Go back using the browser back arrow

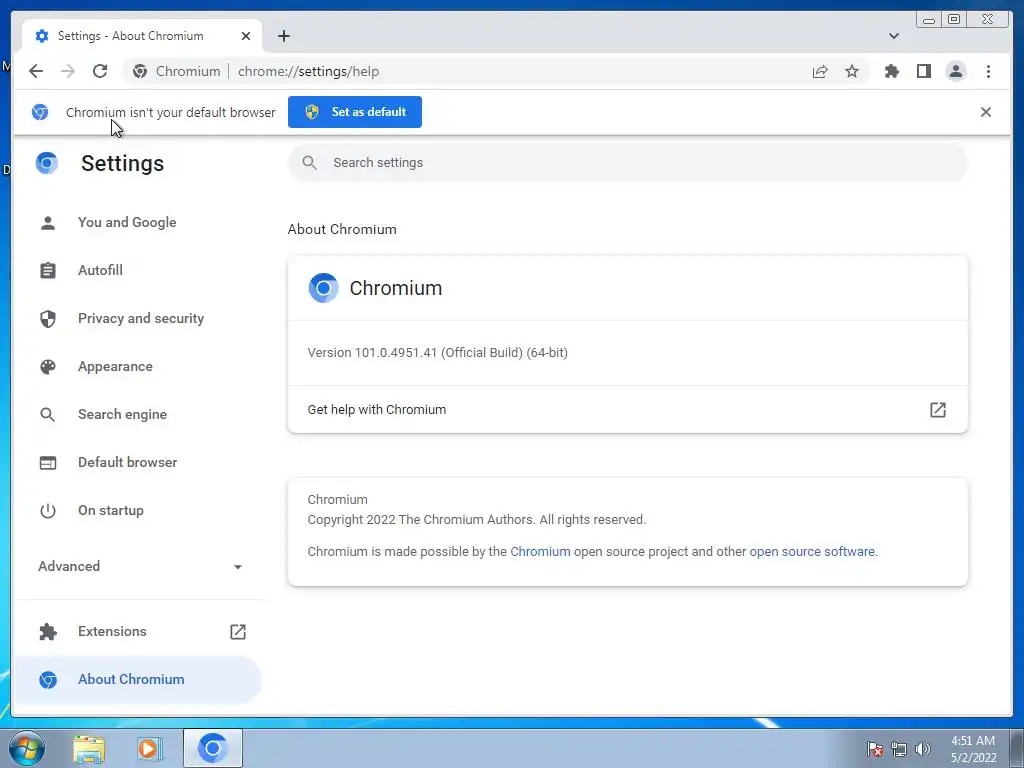pos(36,71)
